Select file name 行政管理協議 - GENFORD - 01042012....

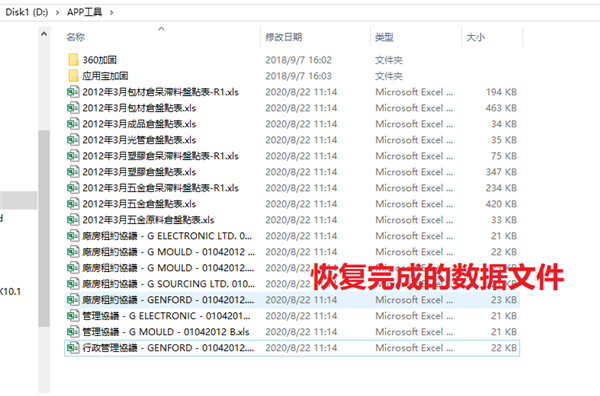[168, 348]
